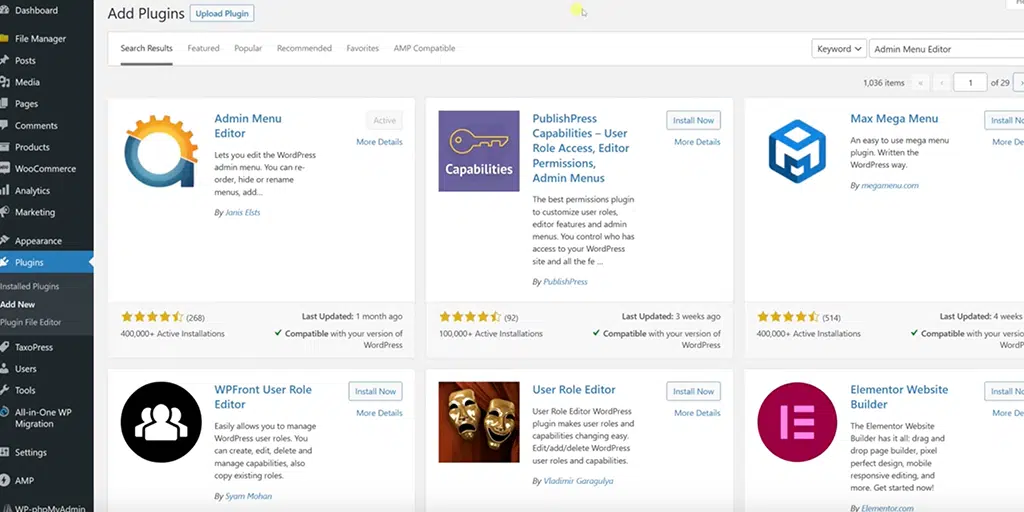Click the Admin Menu Editor plugin icon
The image size is (1024, 512).
(x=161, y=151)
